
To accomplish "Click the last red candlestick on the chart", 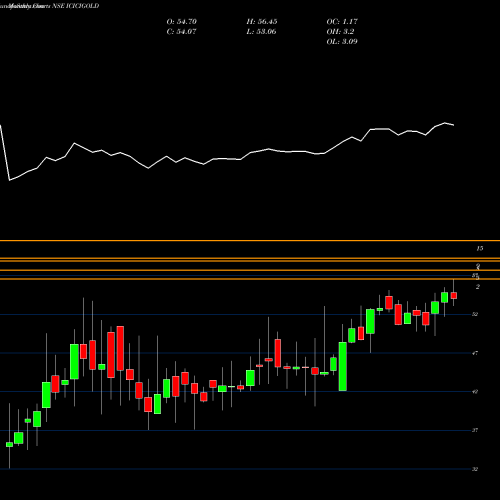I will pyautogui.click(x=454, y=295).
